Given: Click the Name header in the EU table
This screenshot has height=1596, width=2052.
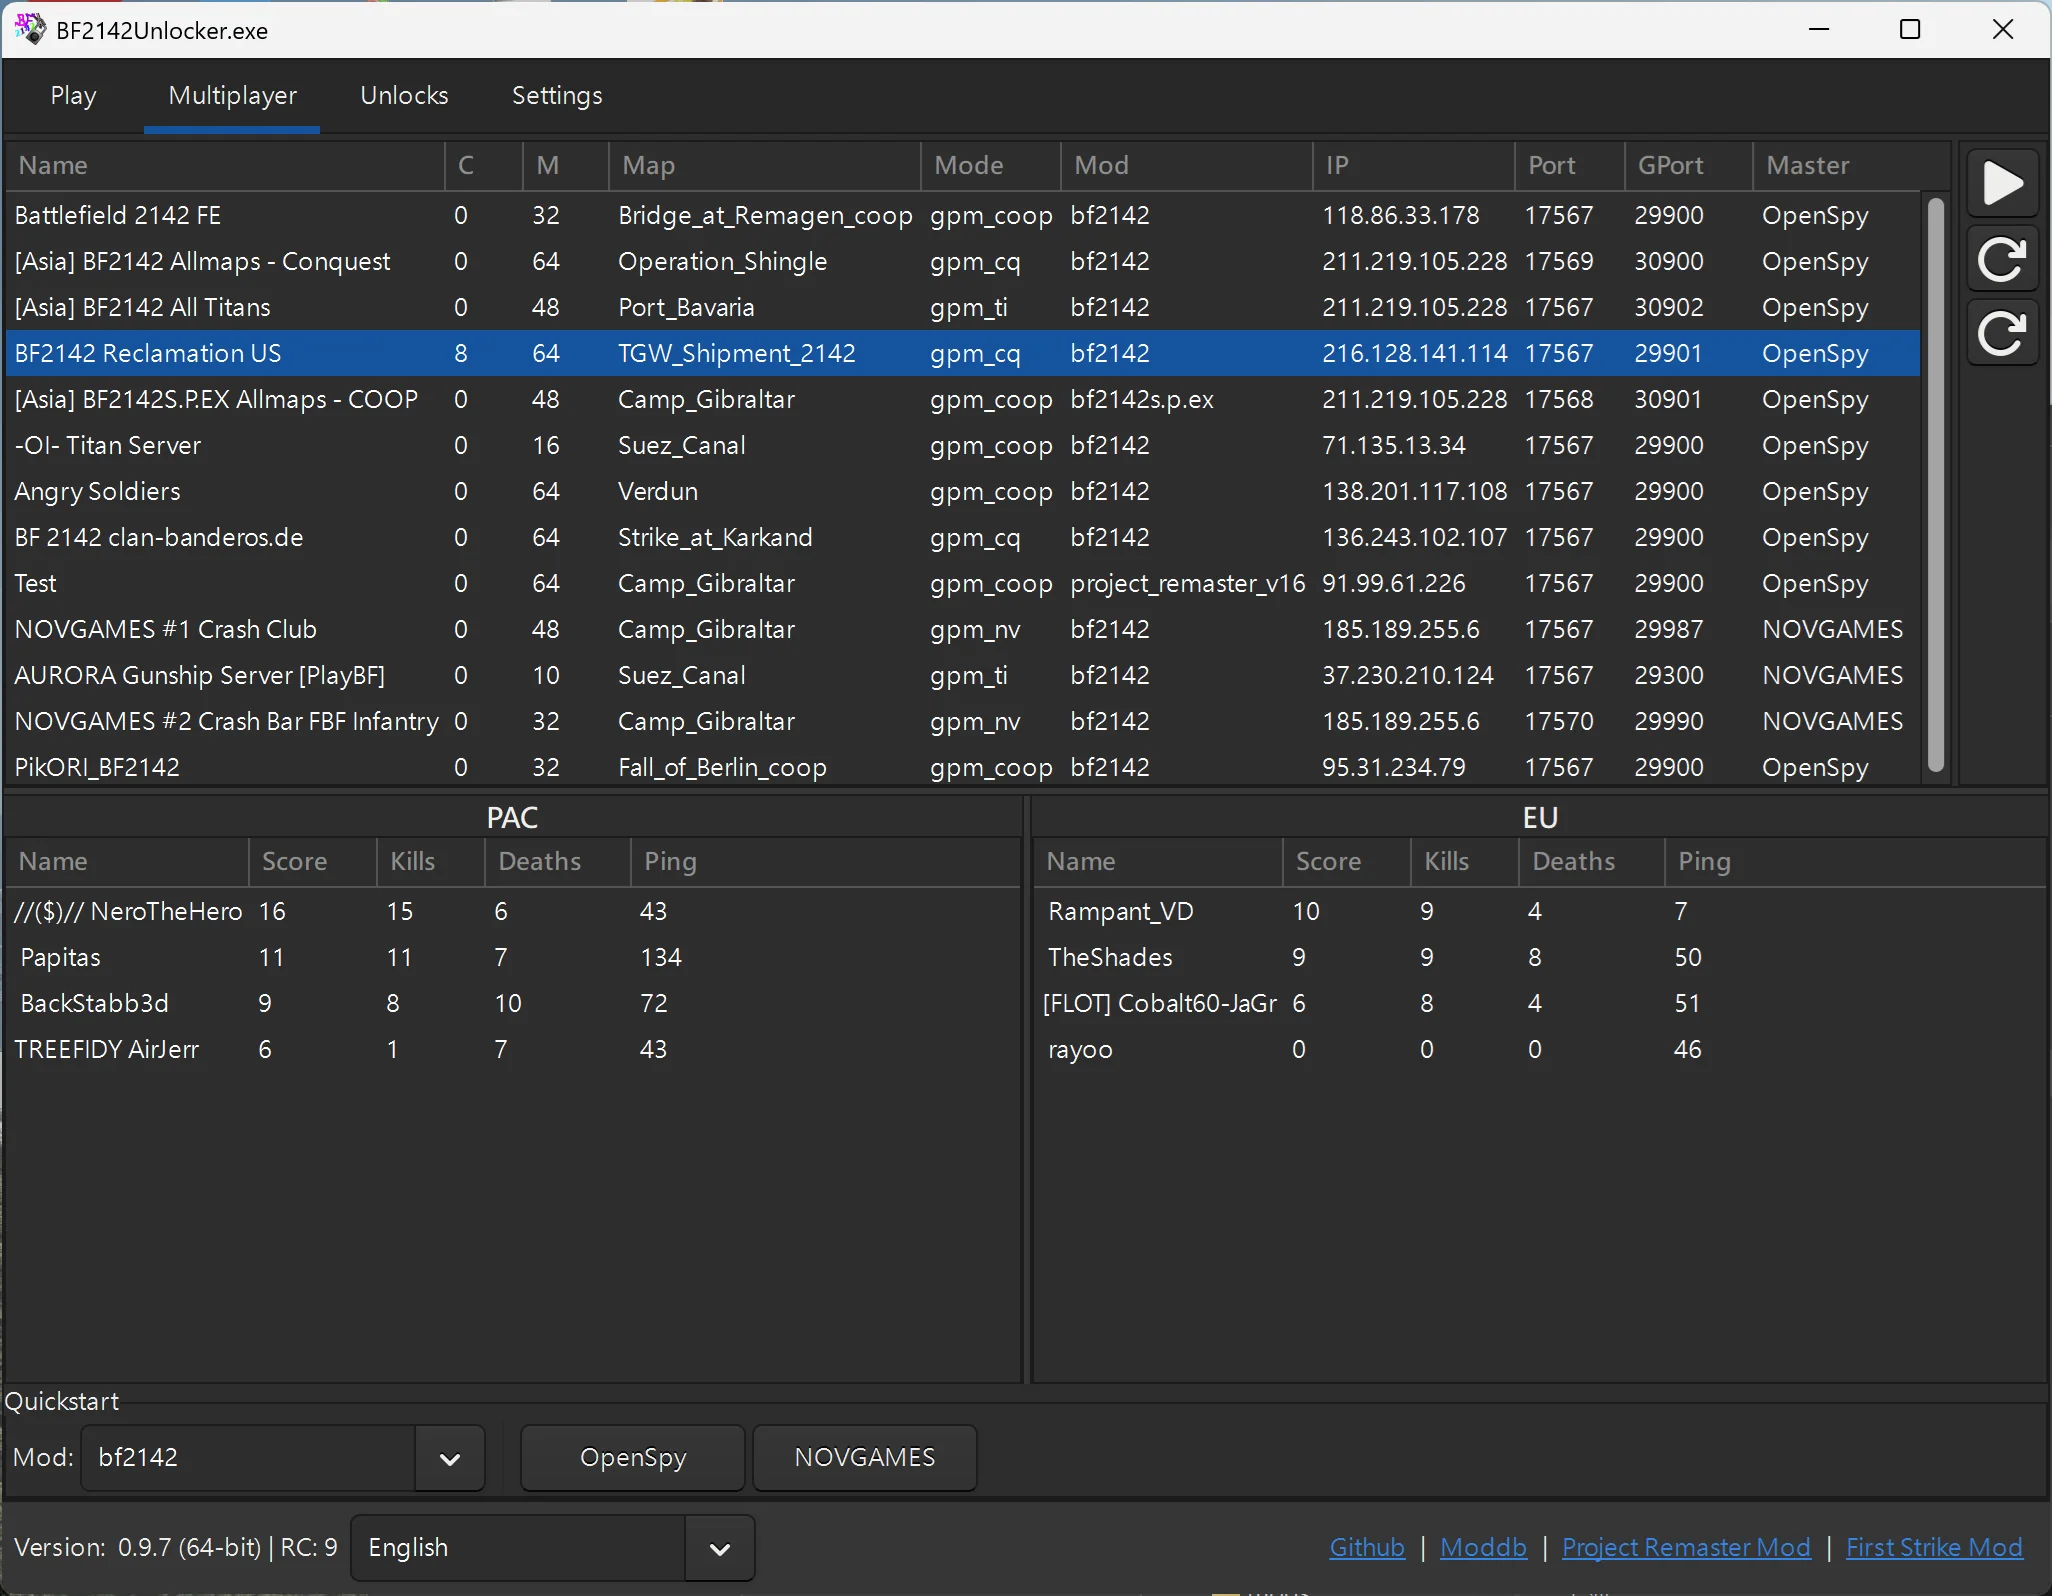Looking at the screenshot, I should tap(1158, 862).
